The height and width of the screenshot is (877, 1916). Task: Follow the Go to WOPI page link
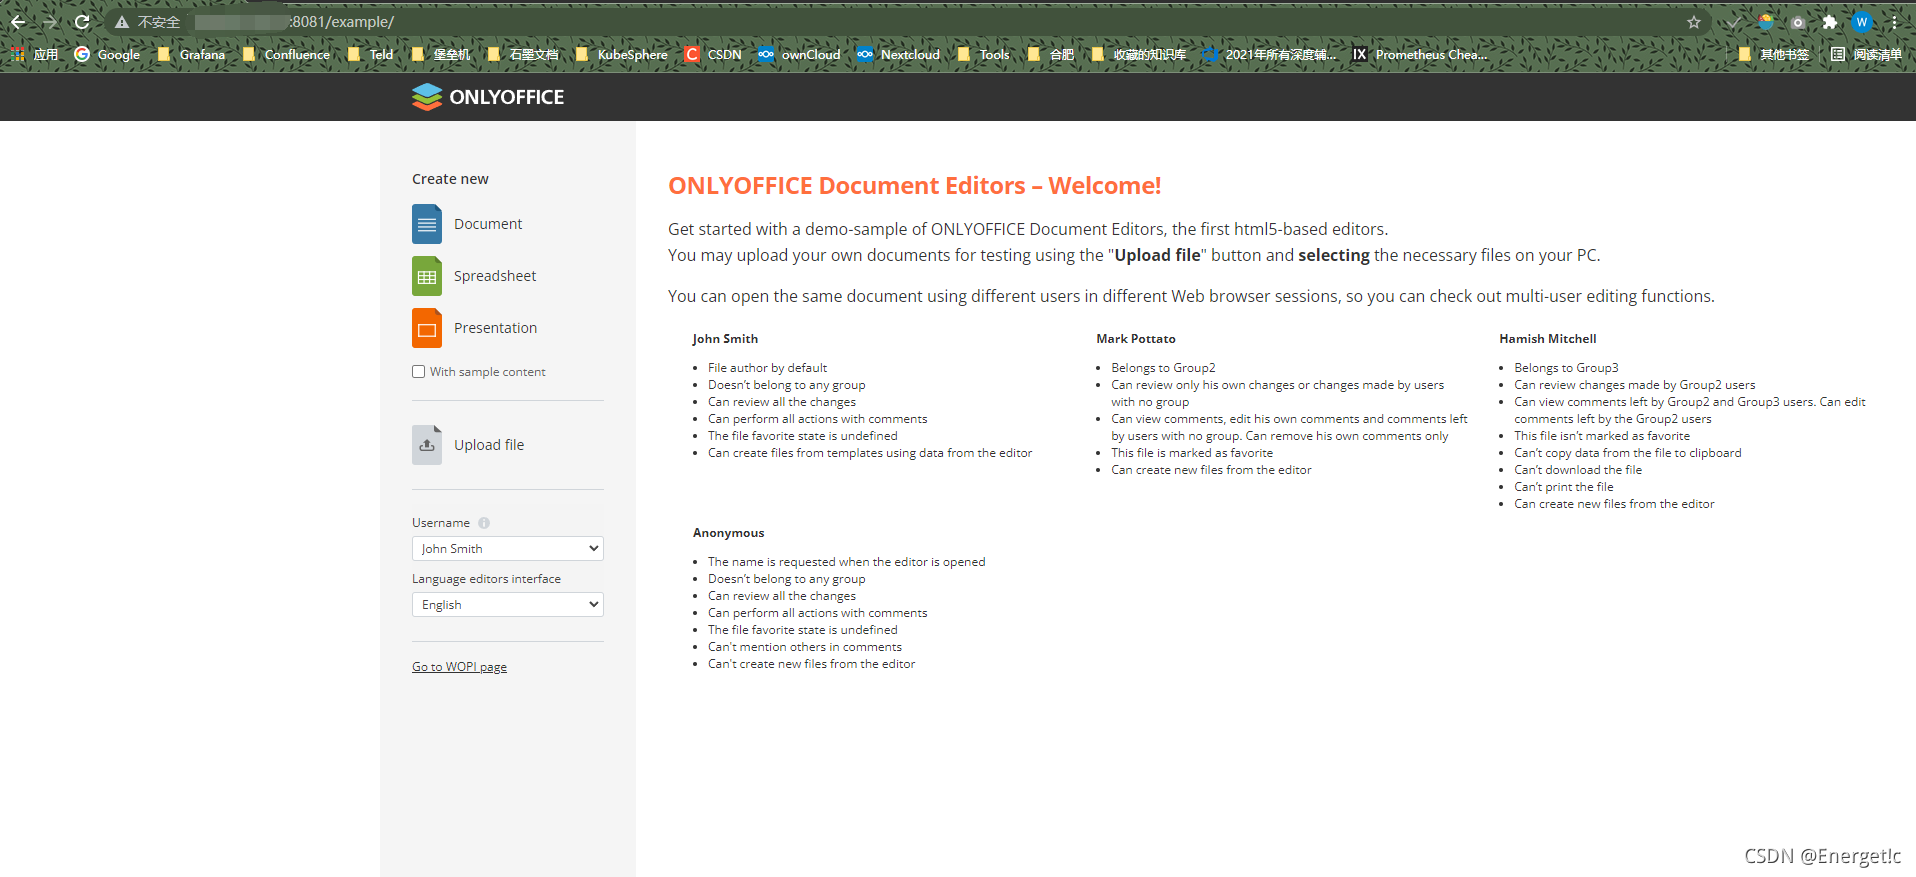(459, 667)
